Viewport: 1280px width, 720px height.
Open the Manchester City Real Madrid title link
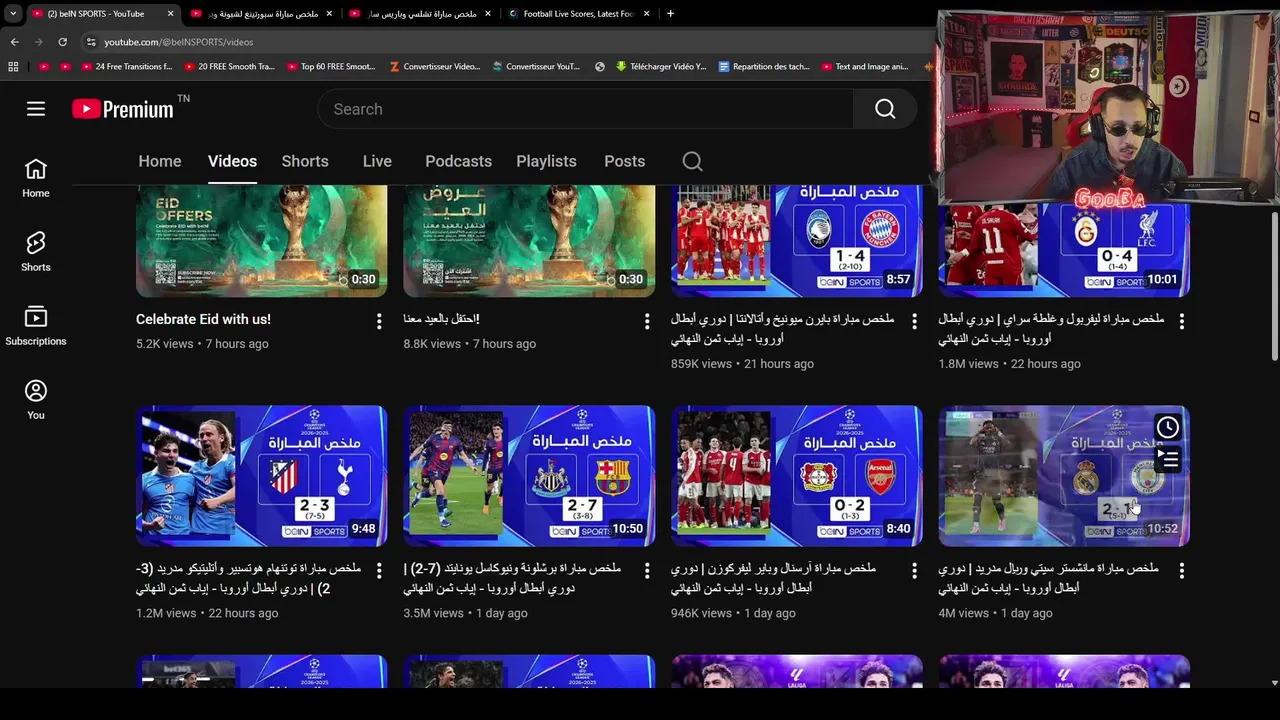[1048, 578]
